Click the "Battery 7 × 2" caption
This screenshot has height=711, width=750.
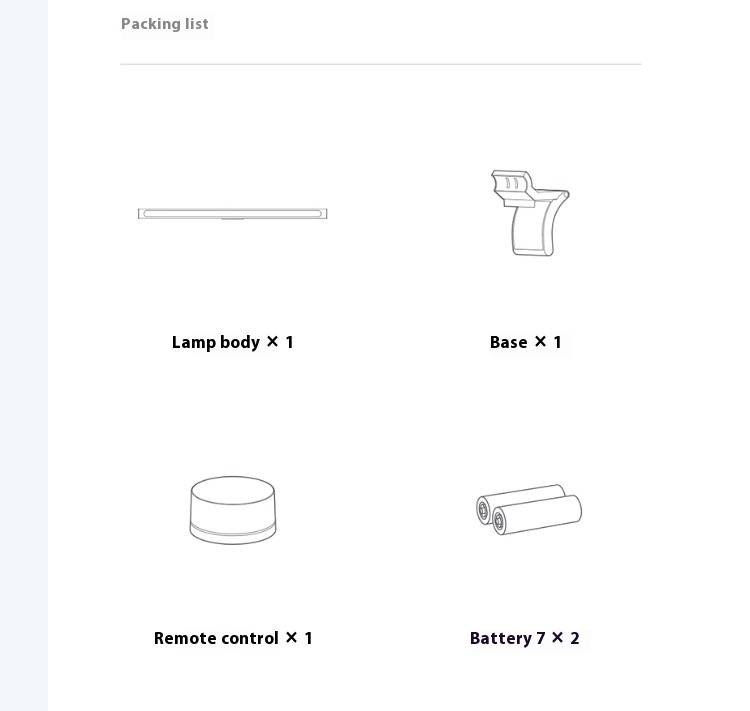[525, 638]
